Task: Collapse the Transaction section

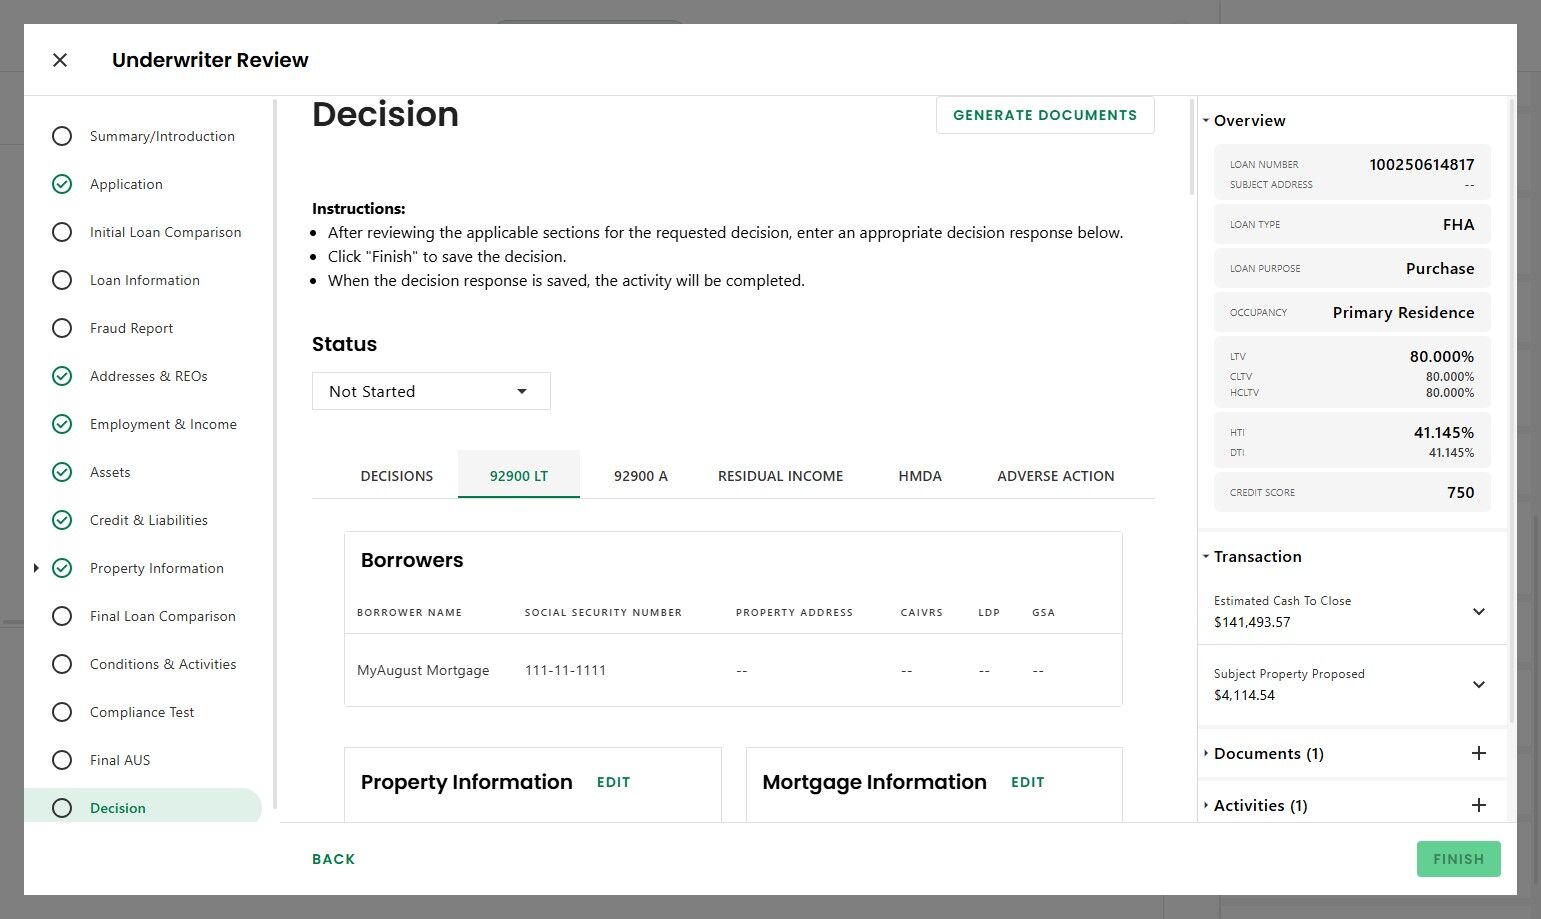Action: (x=1206, y=556)
